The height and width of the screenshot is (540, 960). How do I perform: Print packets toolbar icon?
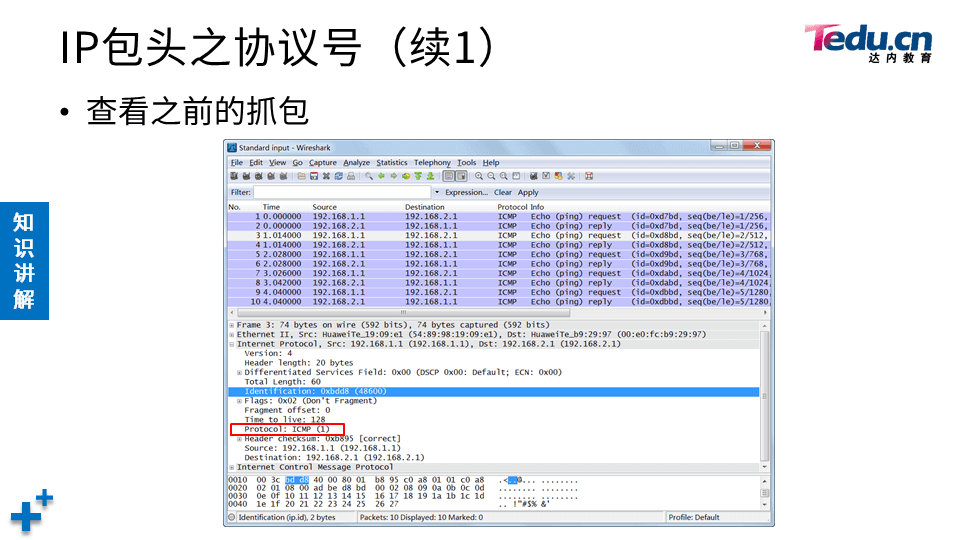pyautogui.click(x=351, y=176)
